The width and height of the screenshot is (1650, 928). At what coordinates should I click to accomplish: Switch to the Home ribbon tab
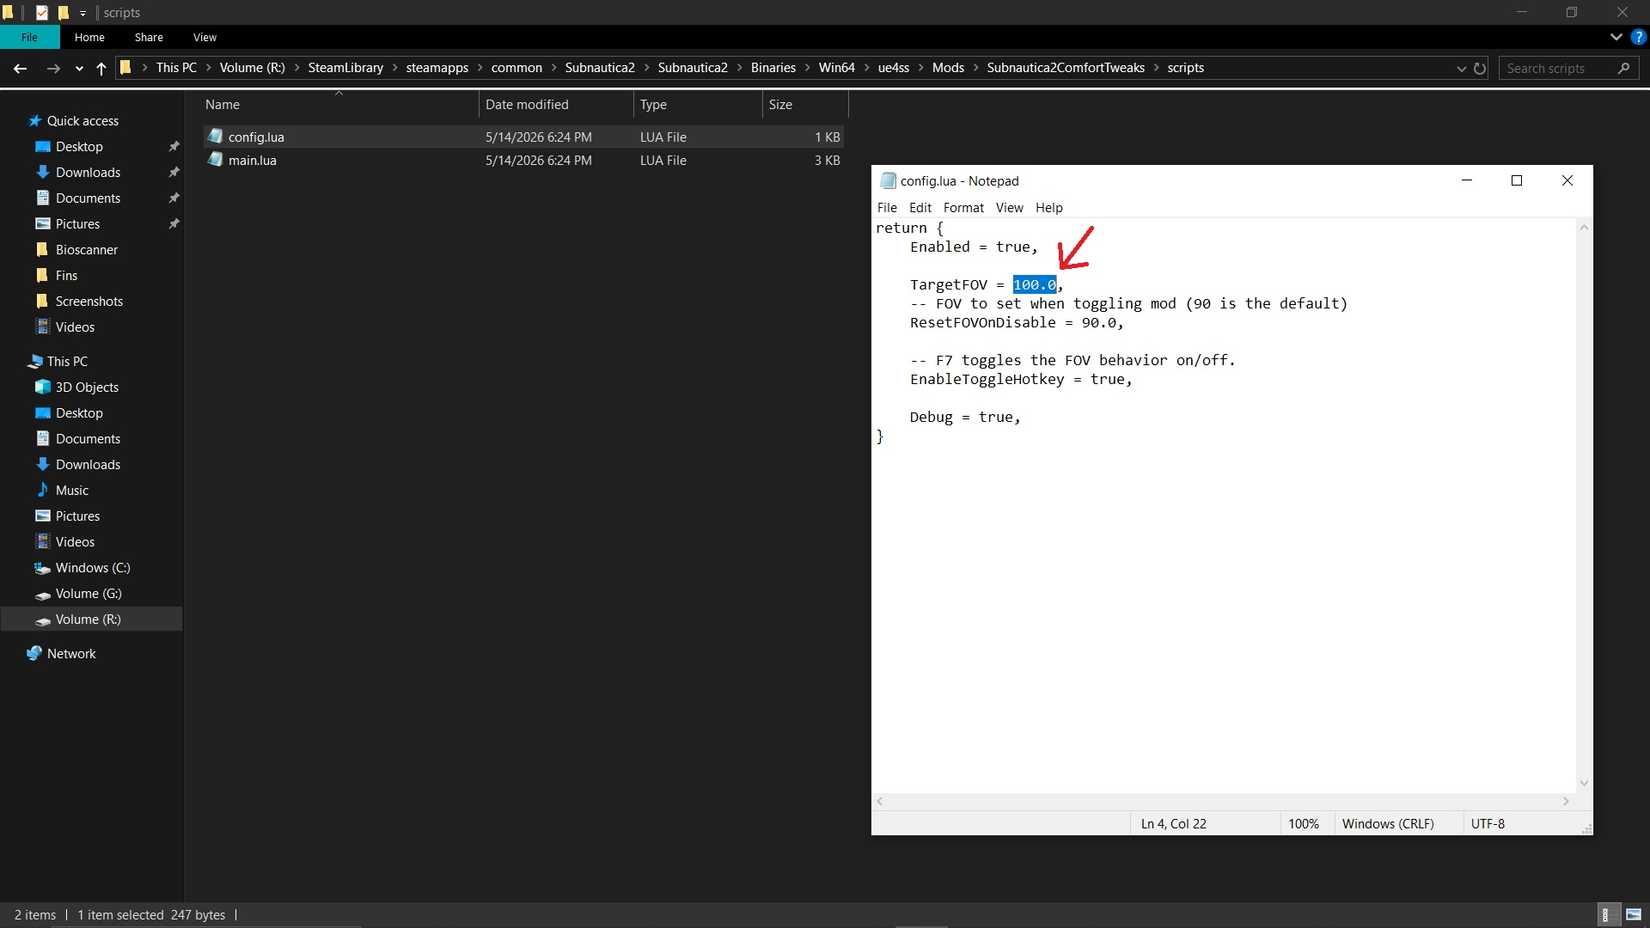pyautogui.click(x=89, y=37)
